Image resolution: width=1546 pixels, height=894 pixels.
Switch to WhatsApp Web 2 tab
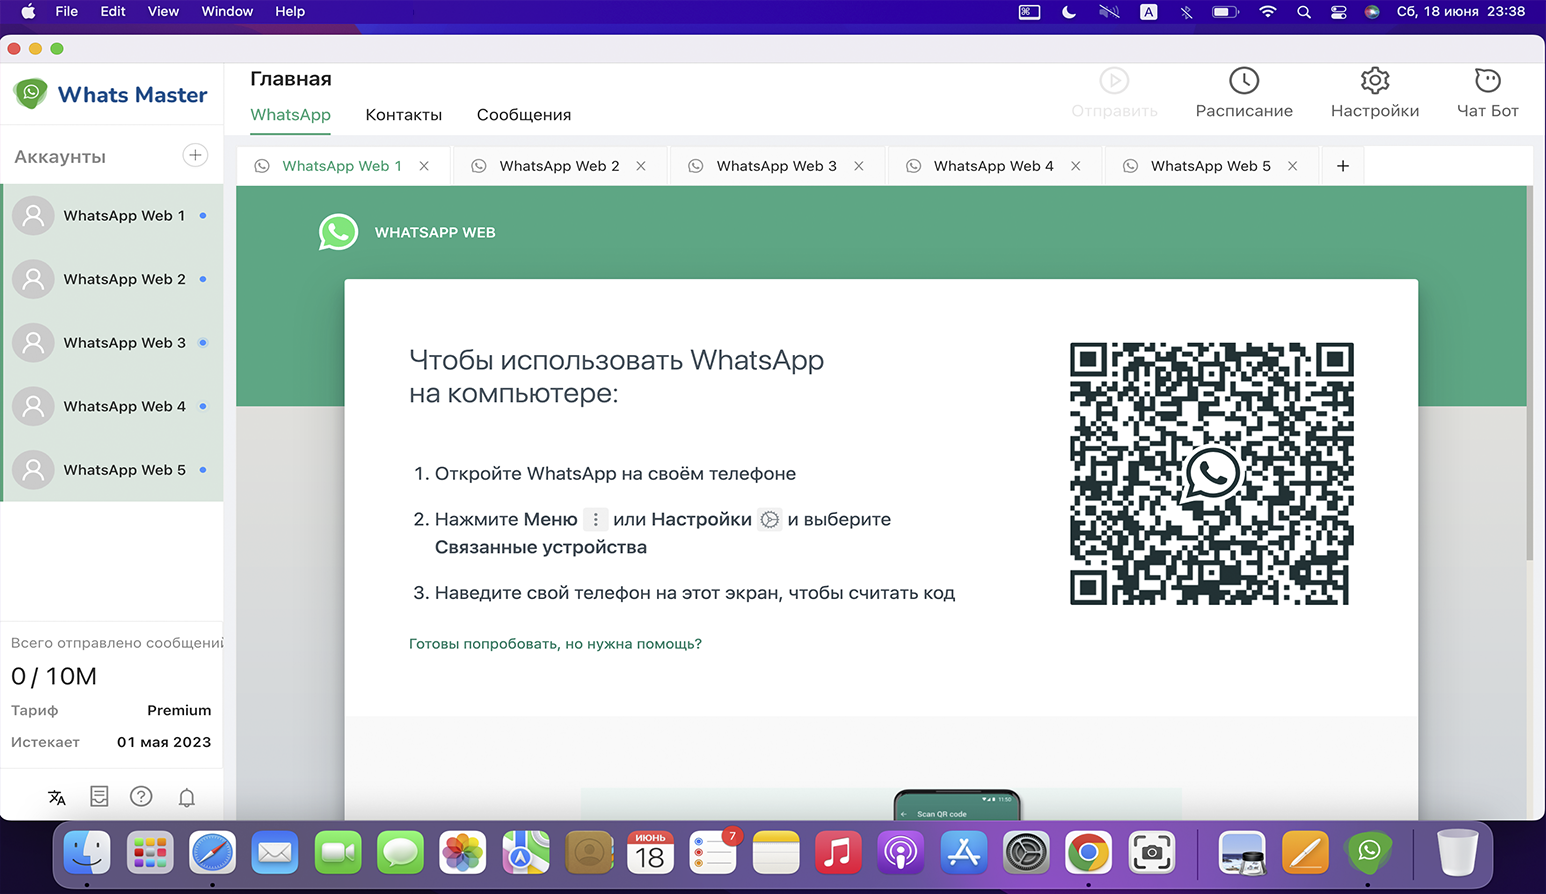pyautogui.click(x=558, y=166)
